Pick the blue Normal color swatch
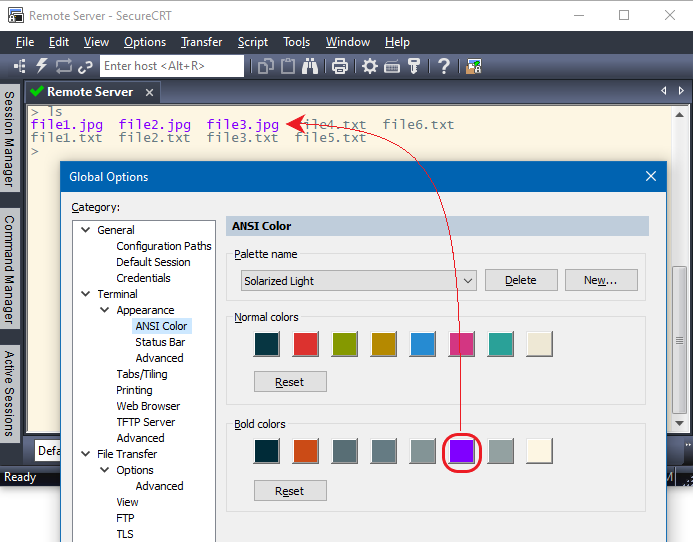The width and height of the screenshot is (693, 542). tap(423, 344)
